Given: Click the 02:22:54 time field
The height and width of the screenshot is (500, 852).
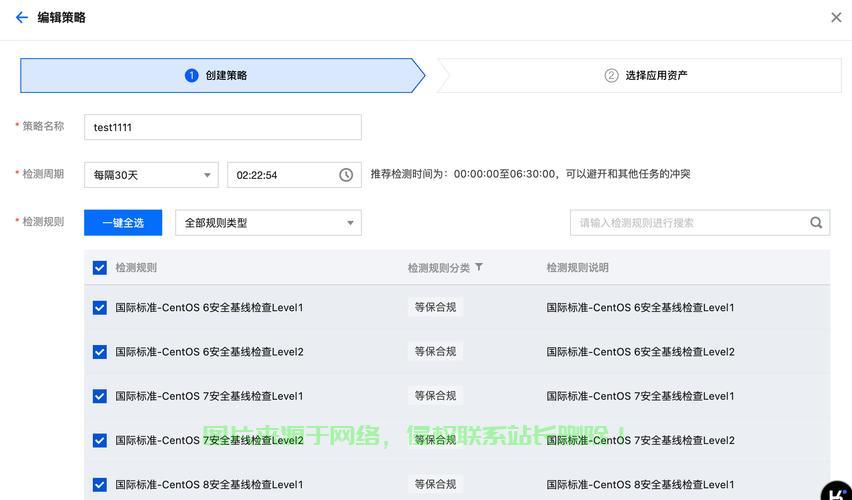Looking at the screenshot, I should [x=294, y=175].
